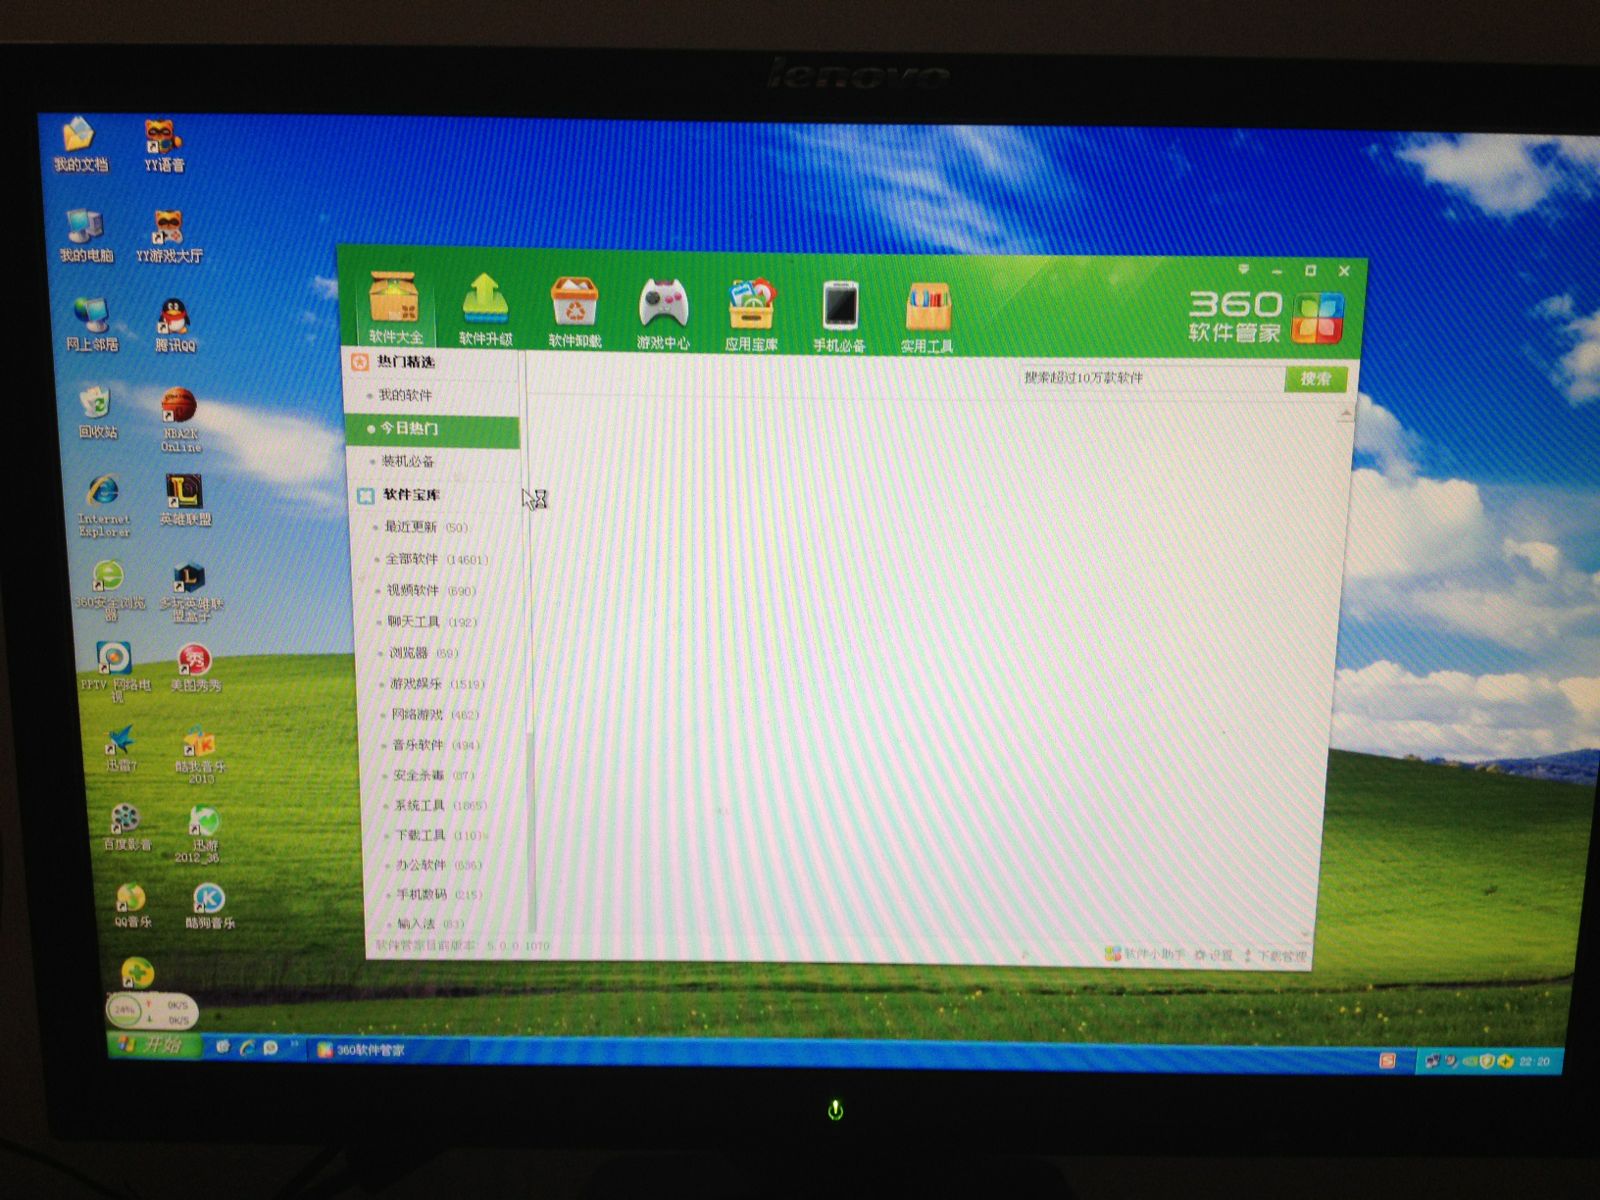The width and height of the screenshot is (1600, 1200).
Task: Open the 应用宝库 app library
Action: click(x=751, y=315)
